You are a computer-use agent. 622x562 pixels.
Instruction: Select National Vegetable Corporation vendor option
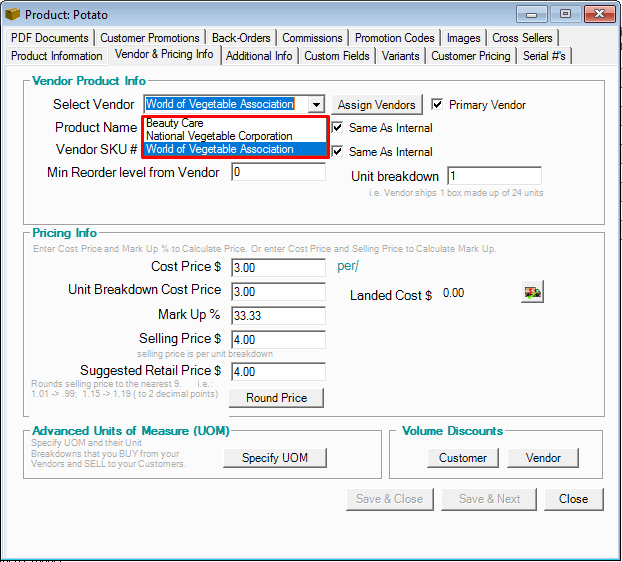tap(219, 136)
